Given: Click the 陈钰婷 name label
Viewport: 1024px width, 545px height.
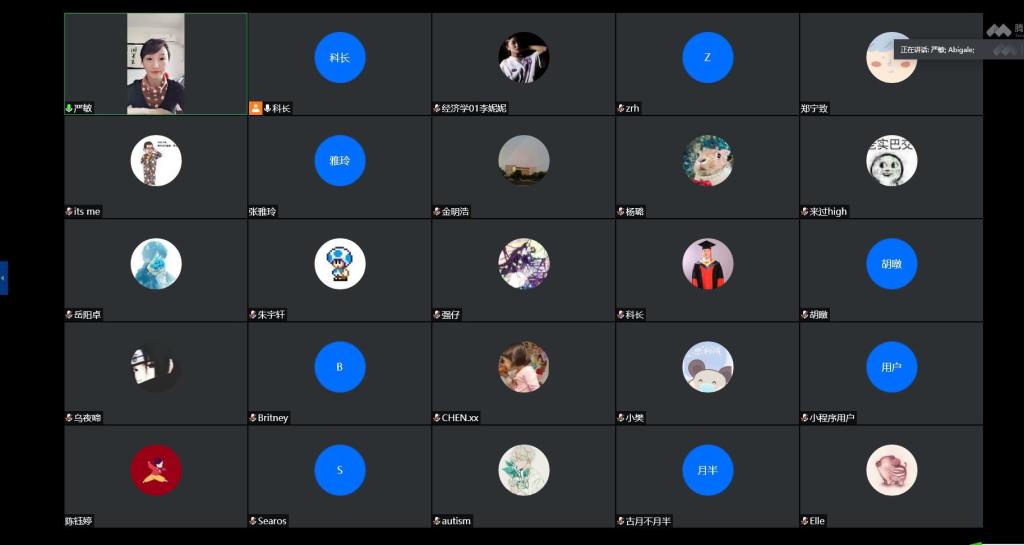Looking at the screenshot, I should click(x=83, y=521).
